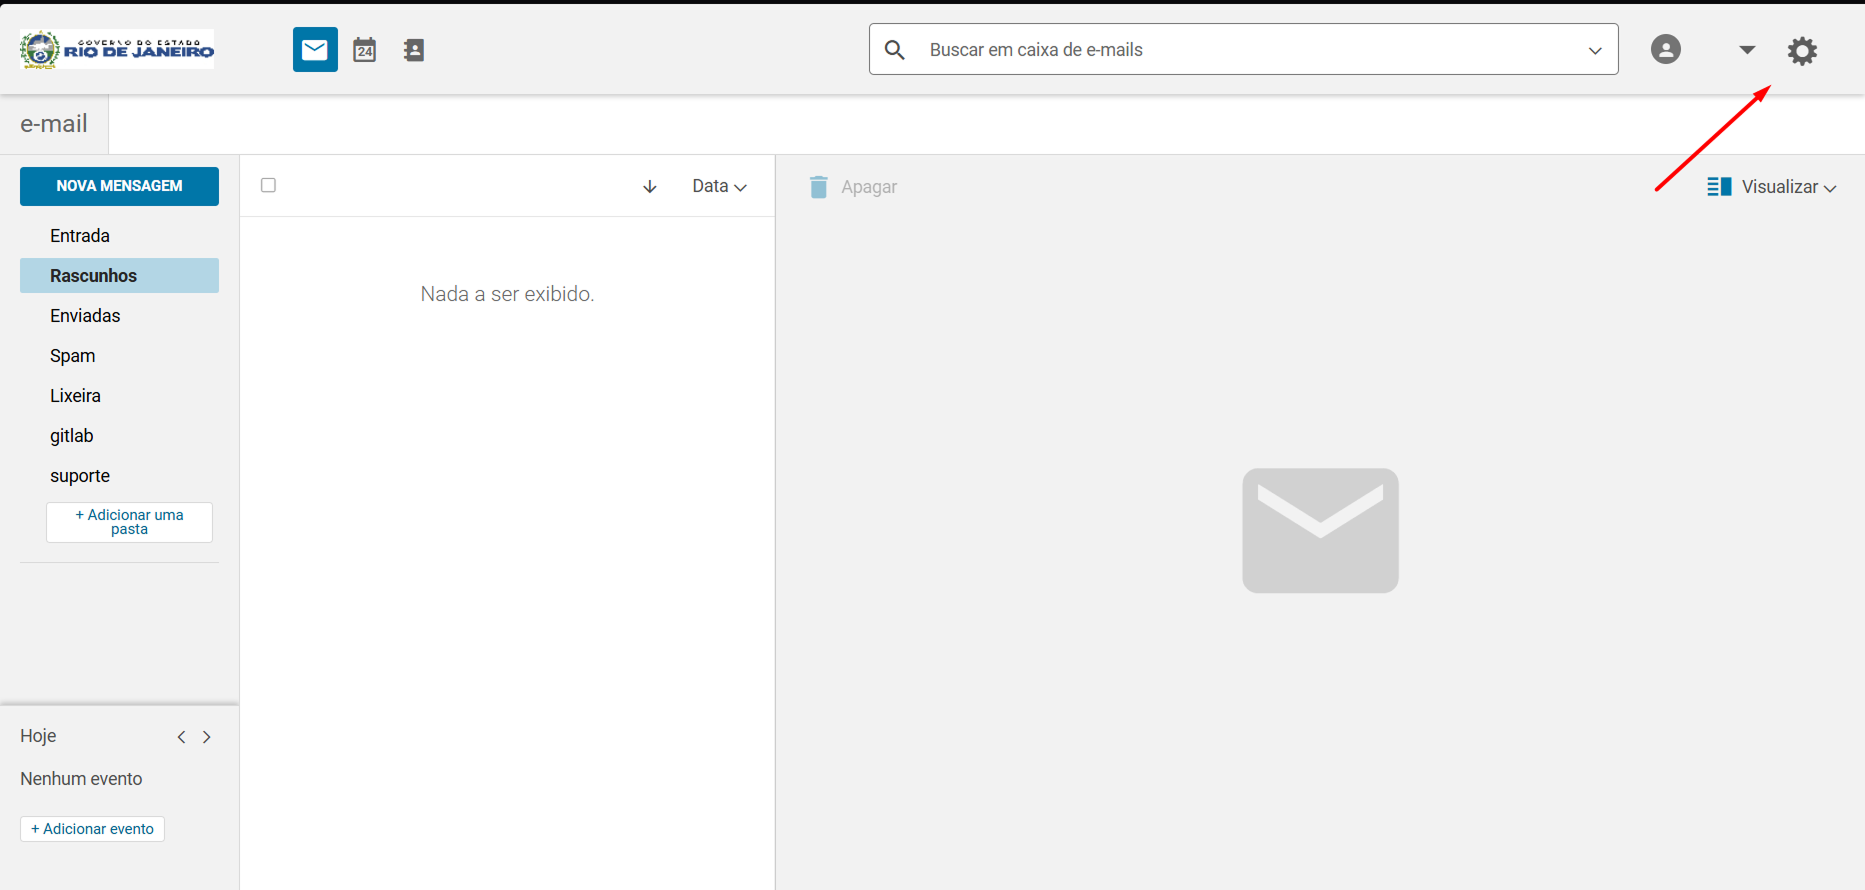
Task: Open the Data sort dropdown
Action: click(719, 187)
